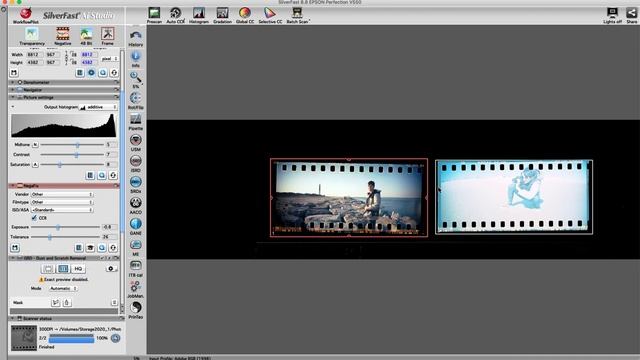Open the pixel unit dropdown

[109, 59]
